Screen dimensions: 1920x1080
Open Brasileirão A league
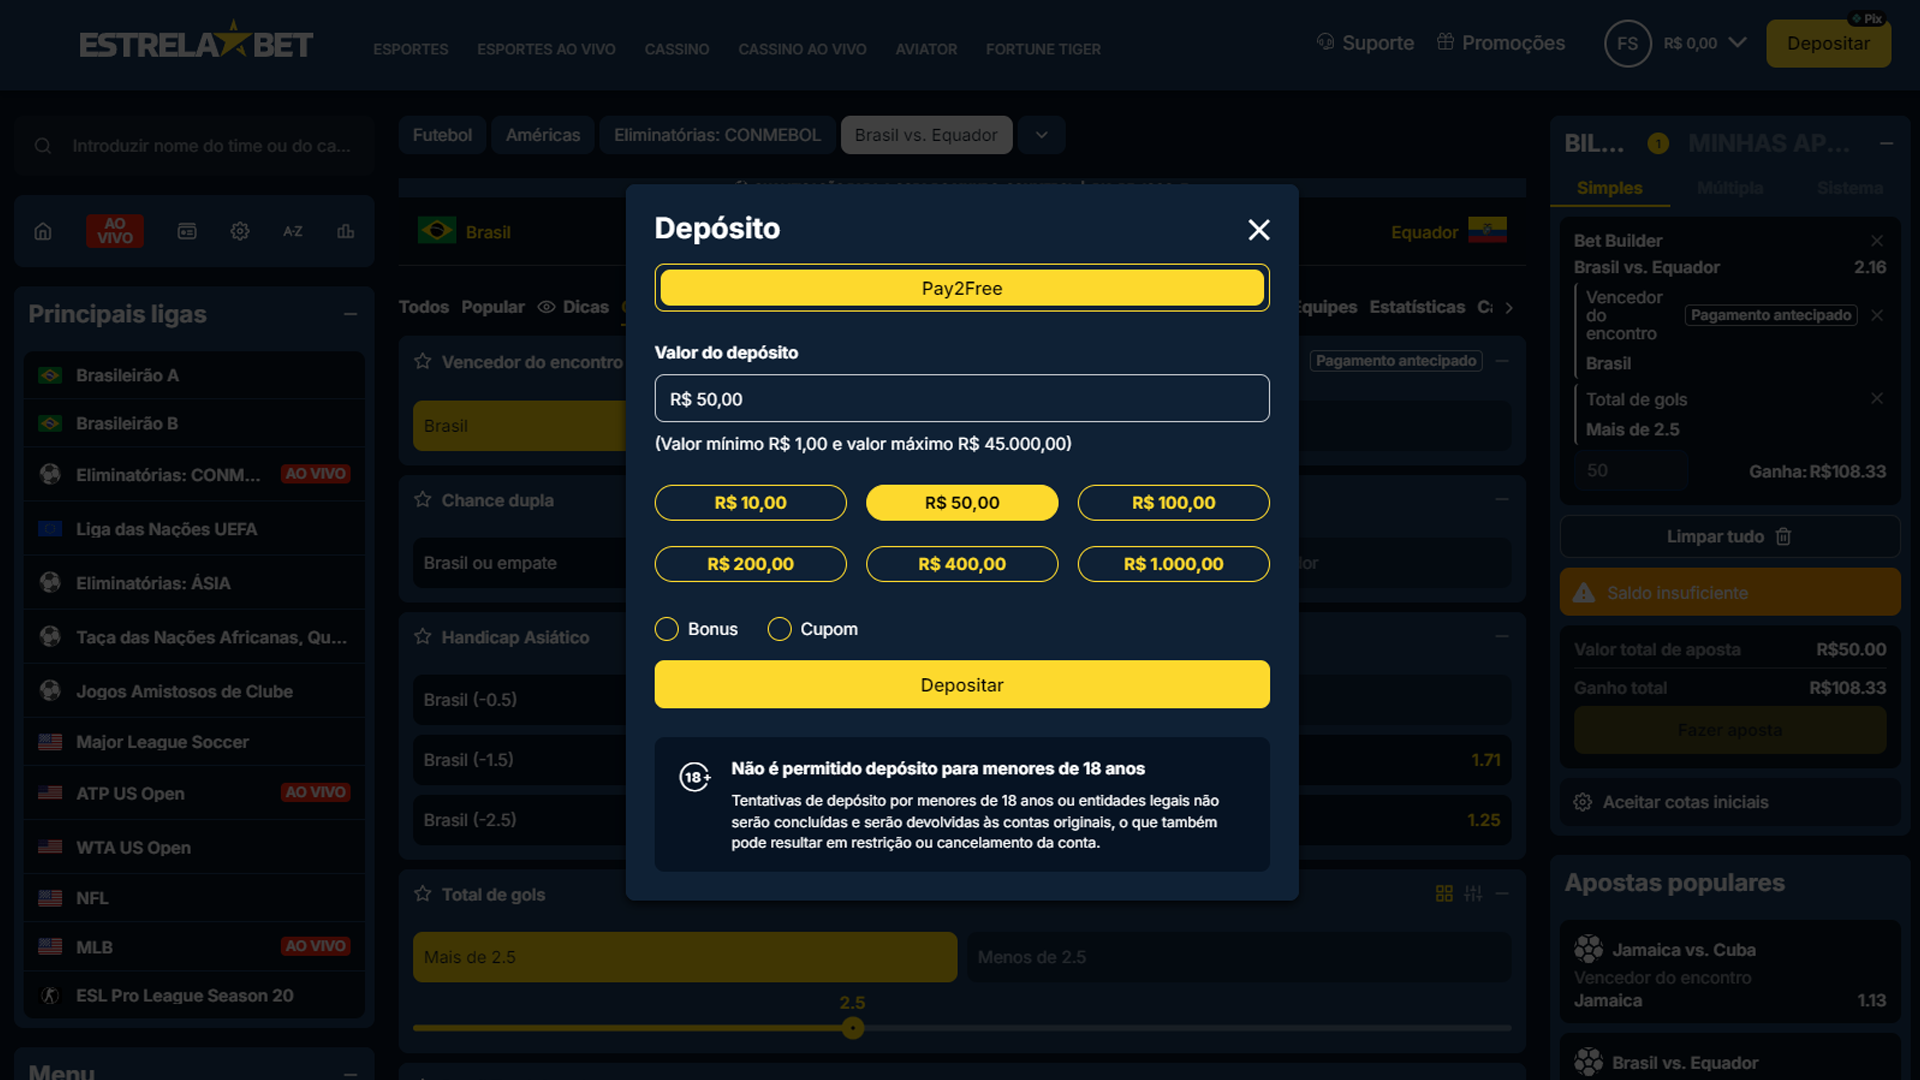[x=194, y=376]
